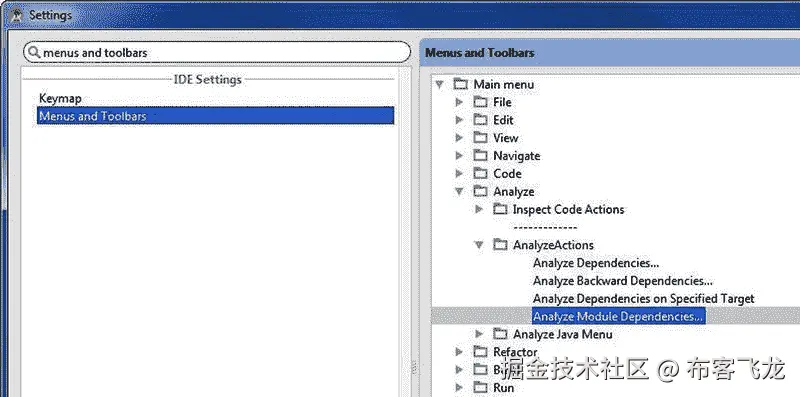Expand the Edit node arrow

point(459,120)
